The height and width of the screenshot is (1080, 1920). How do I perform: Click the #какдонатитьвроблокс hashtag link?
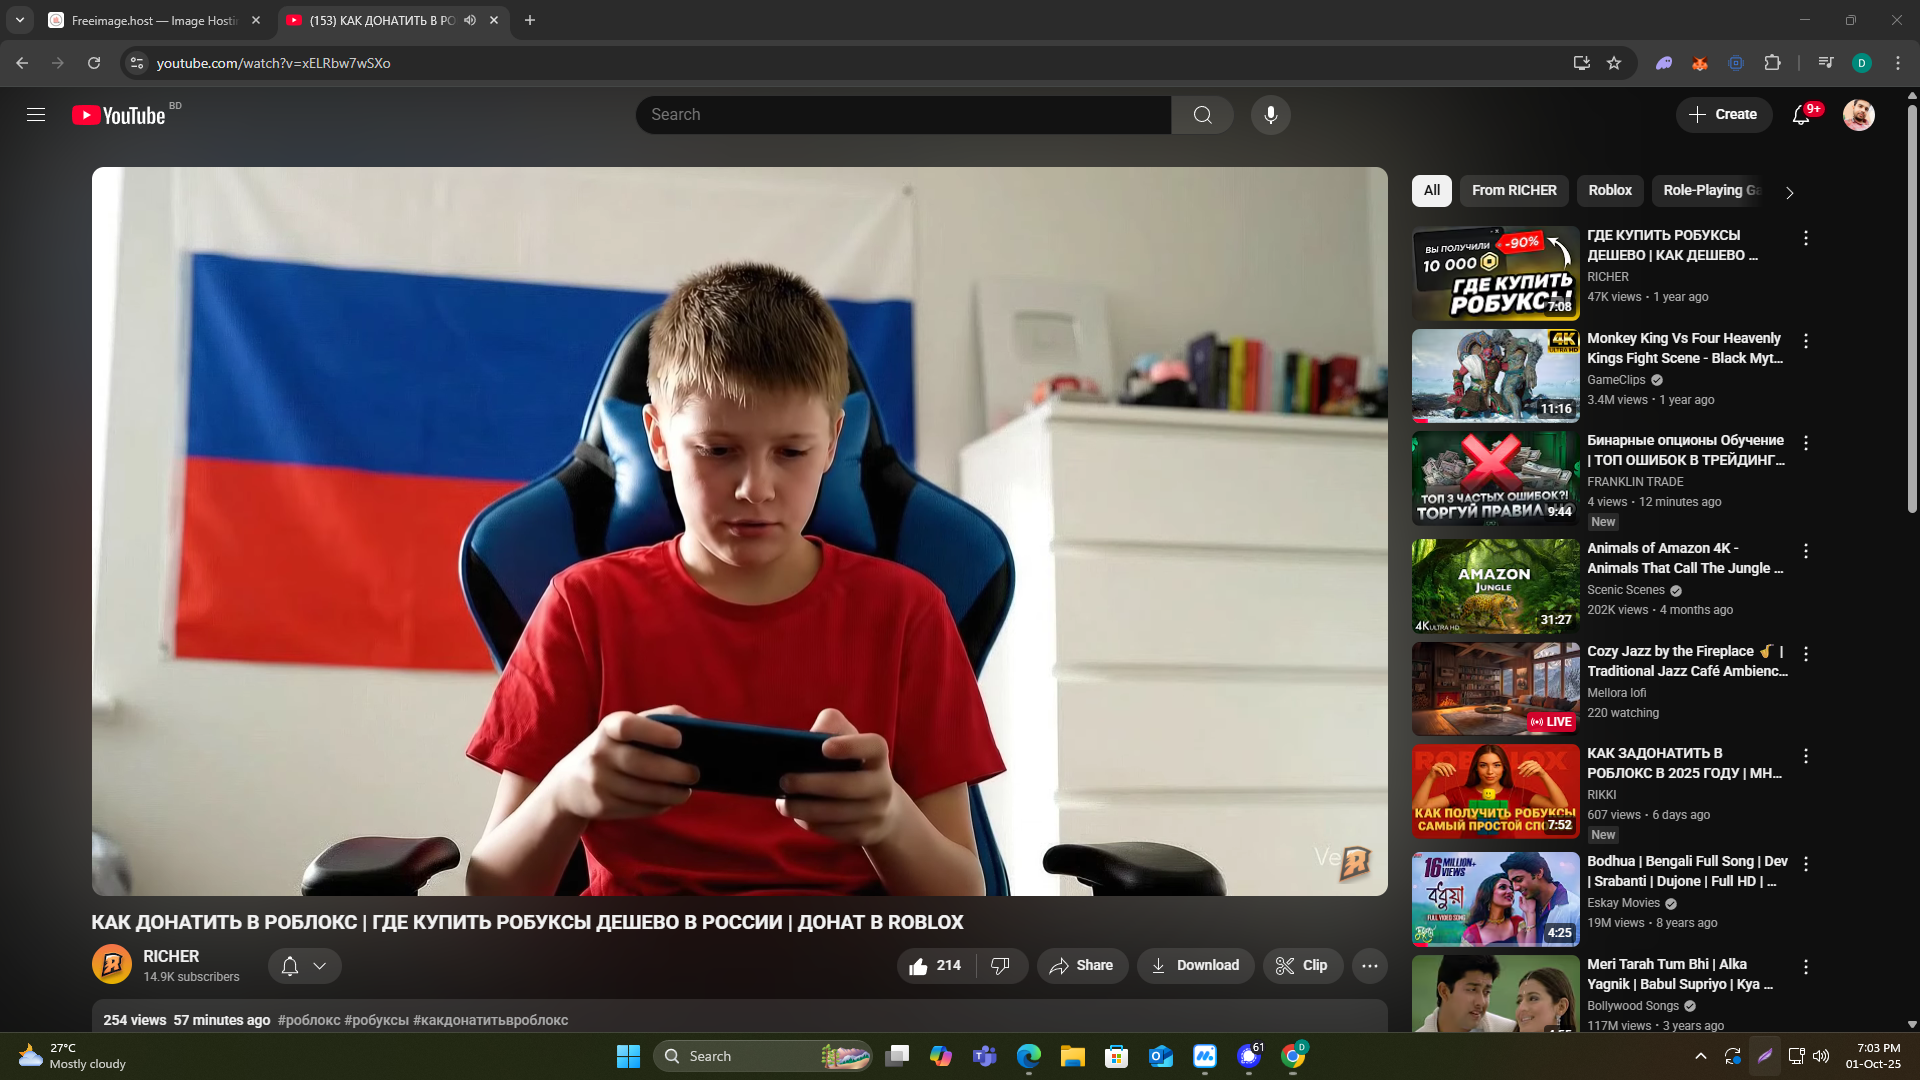491,1020
